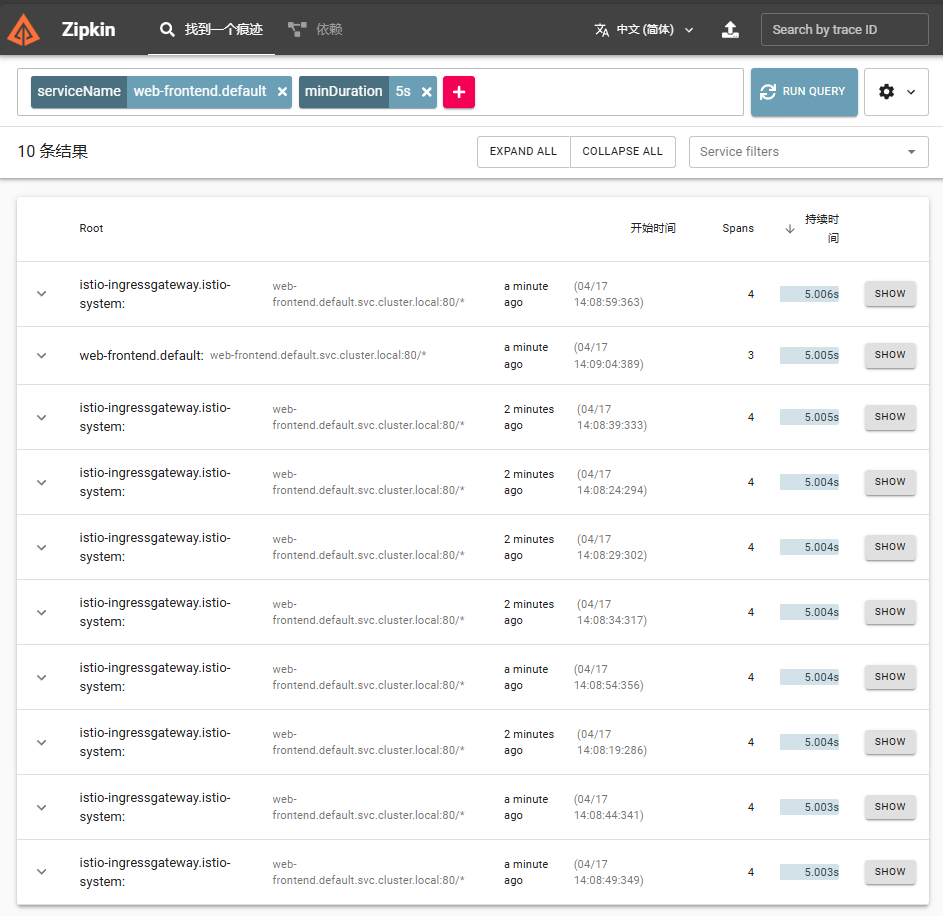This screenshot has width=943, height=916.
Task: Click the Zipkin title text
Action: click(88, 29)
